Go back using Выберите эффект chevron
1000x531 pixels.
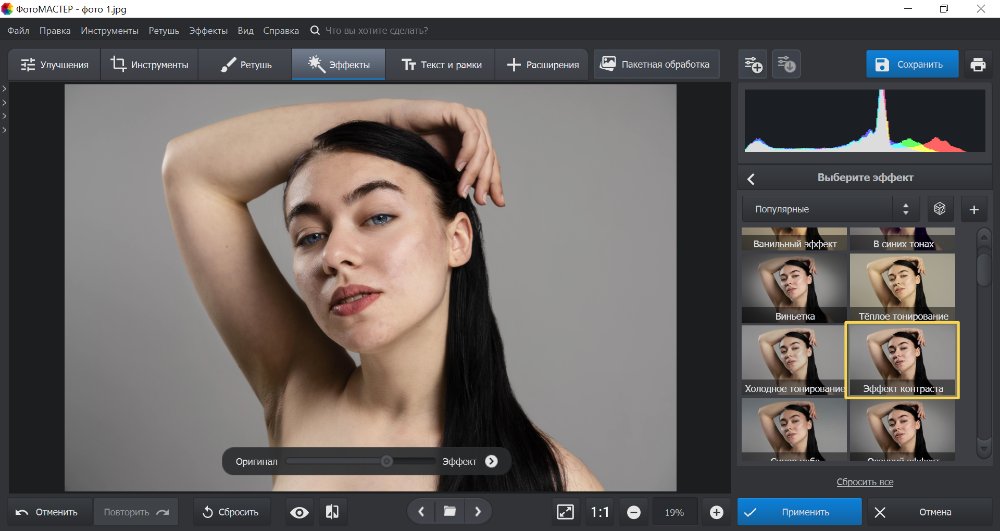pos(751,179)
